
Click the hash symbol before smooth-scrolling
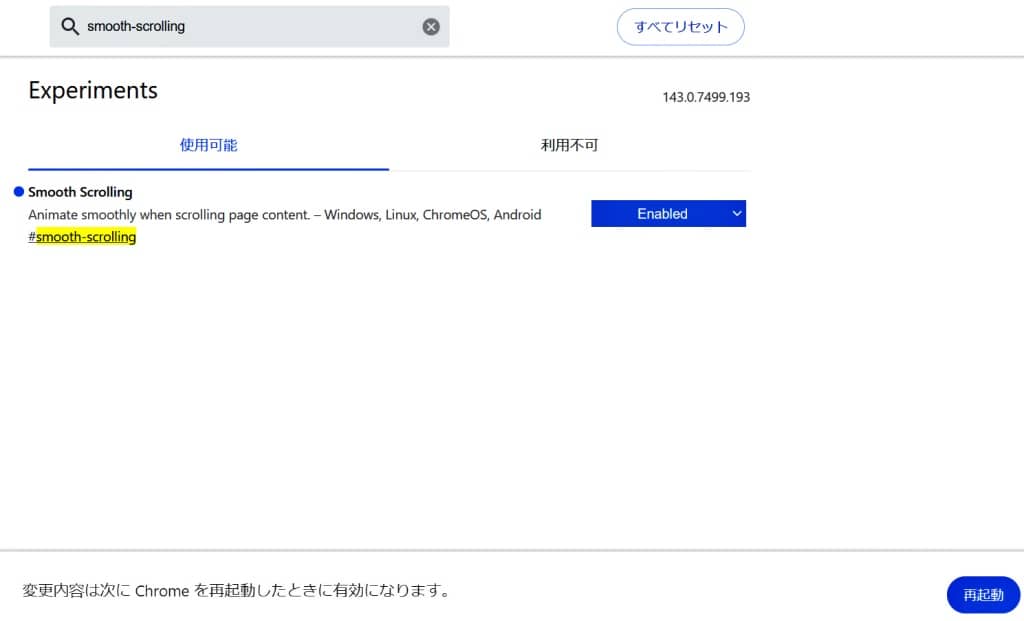pos(32,237)
